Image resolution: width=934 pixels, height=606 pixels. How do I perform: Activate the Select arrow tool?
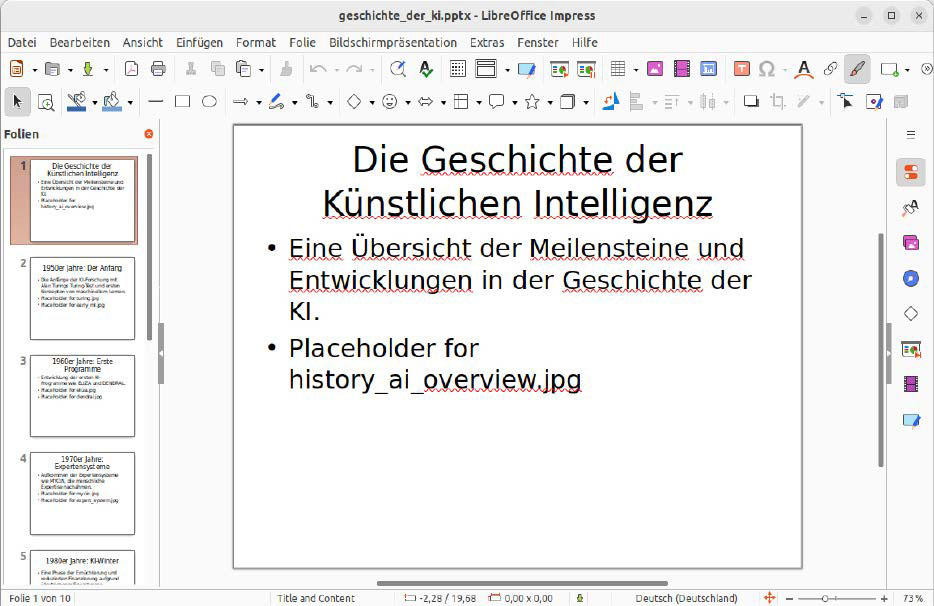click(x=17, y=102)
